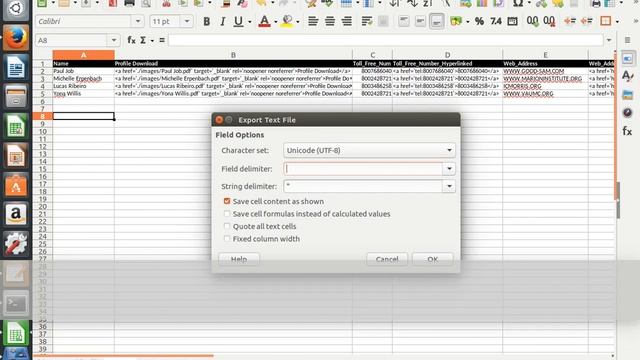Toggle wrap text in cell
640x360 pixels.
367,21
